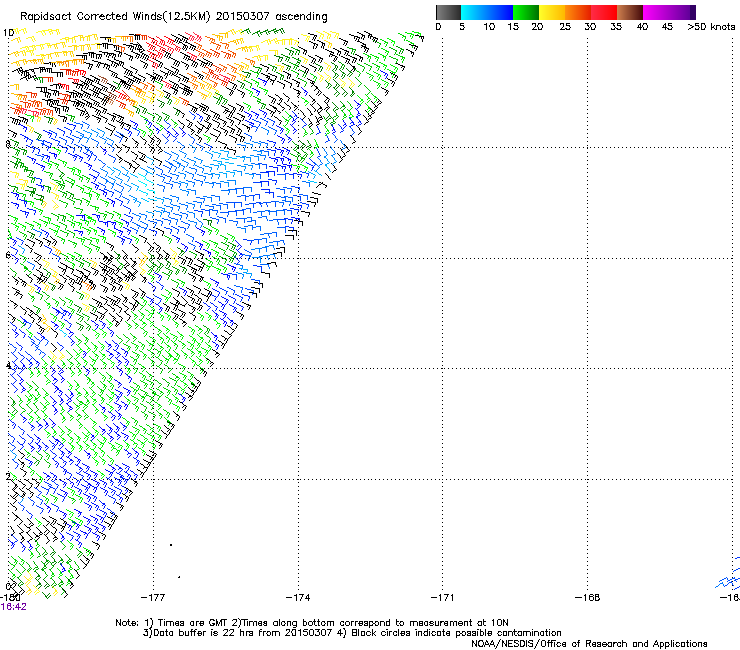Select the brown 35-40 knots legend segment
This screenshot has height=650, width=740.
630,12
